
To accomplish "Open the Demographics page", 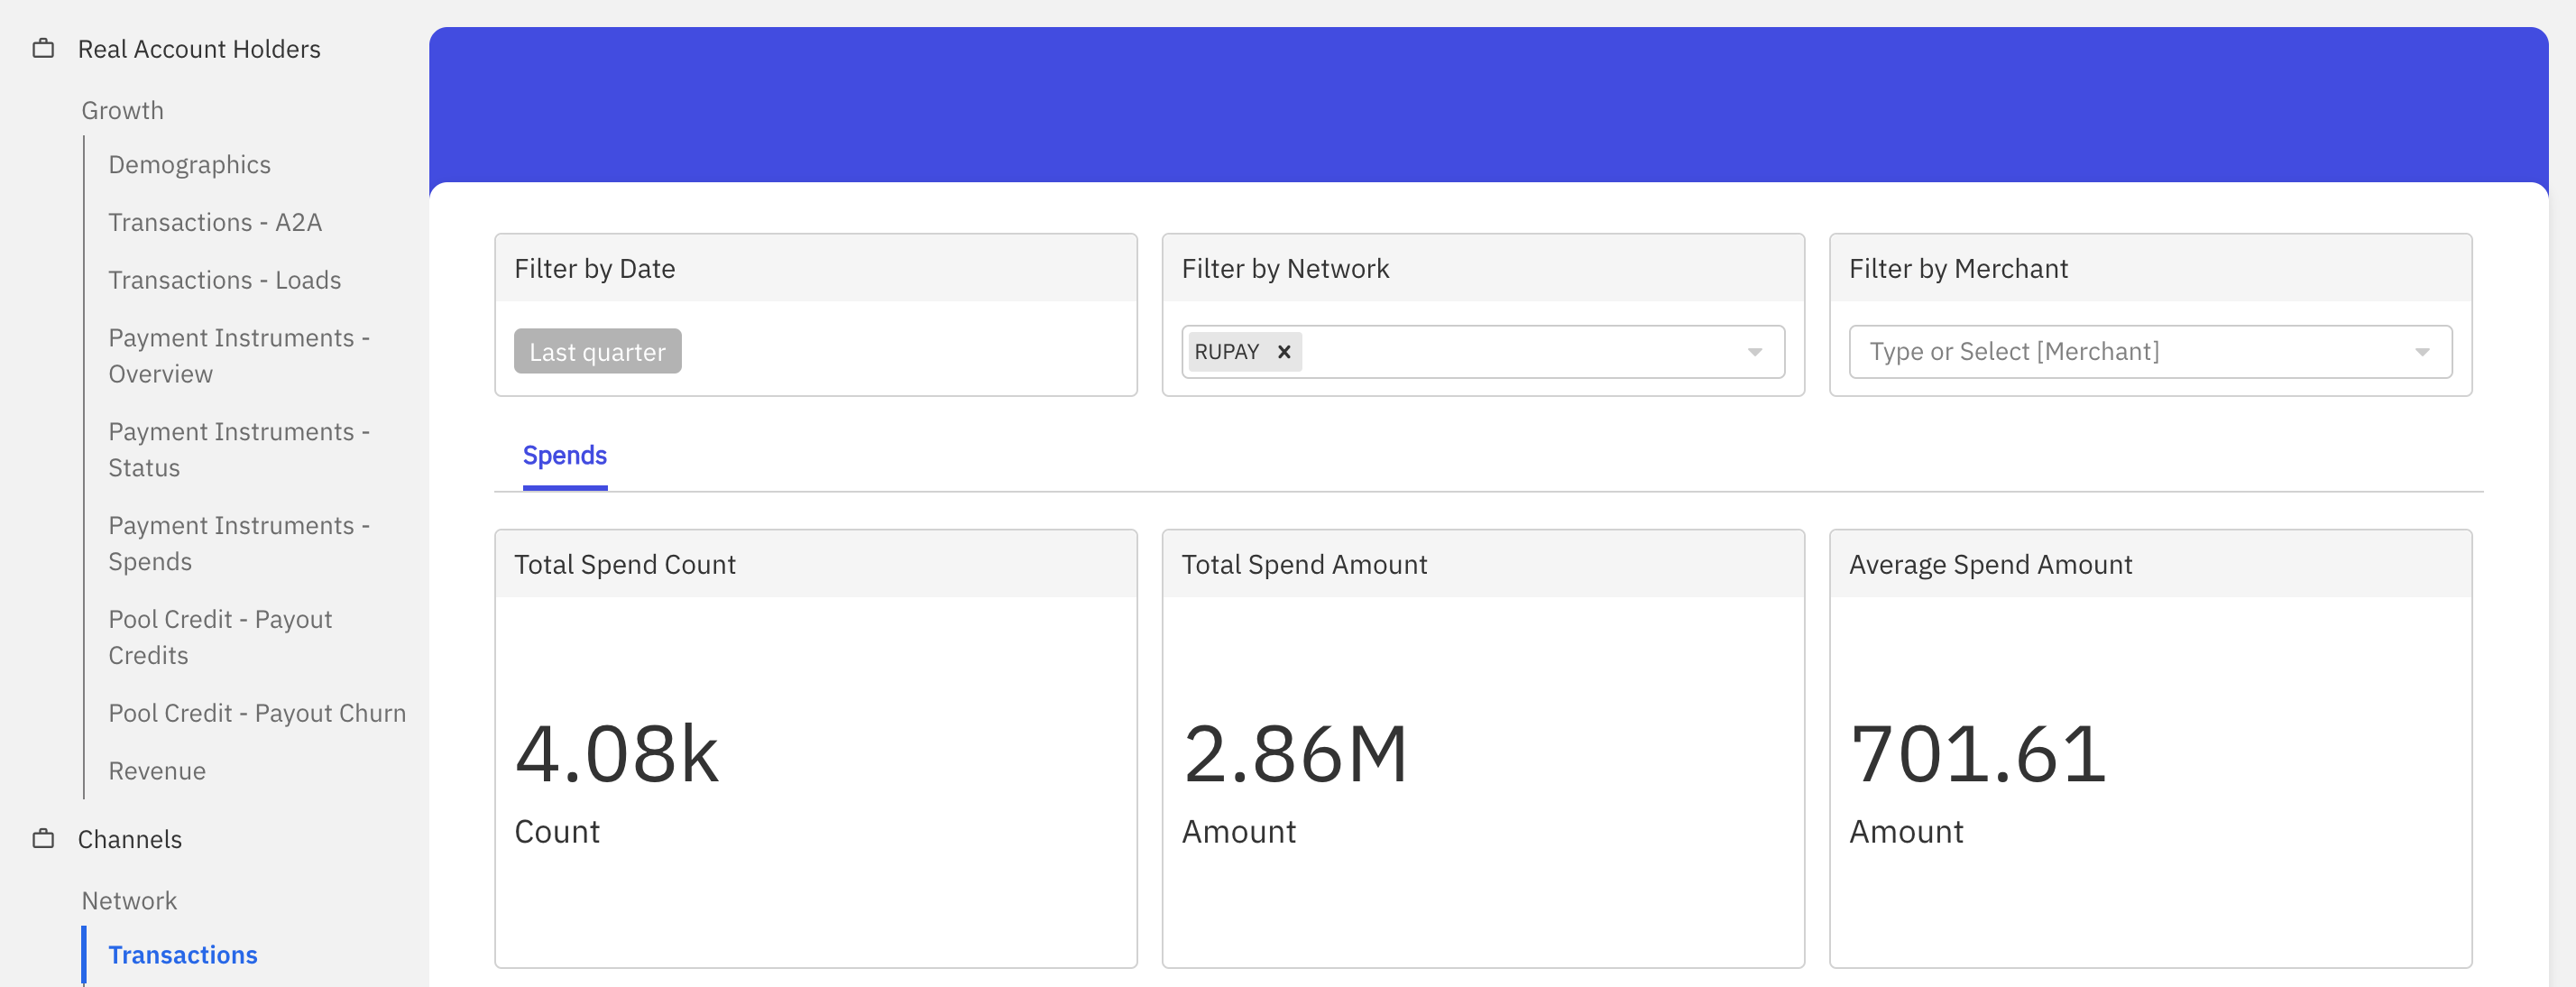I will click(x=189, y=165).
